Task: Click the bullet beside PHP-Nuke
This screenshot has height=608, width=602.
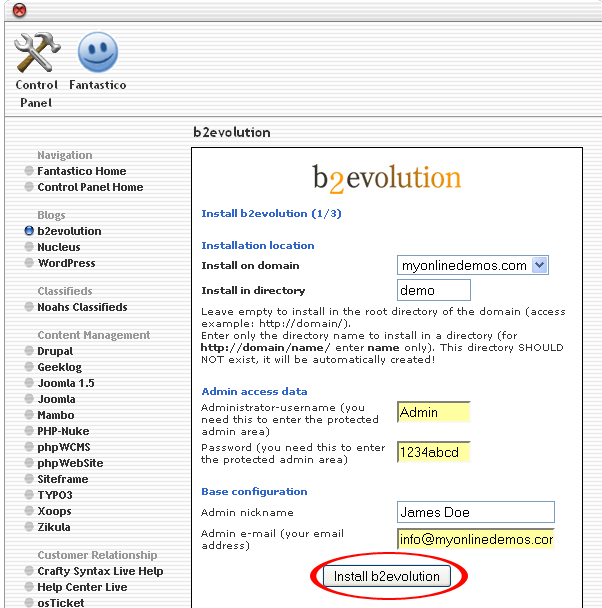Action: click(x=29, y=431)
